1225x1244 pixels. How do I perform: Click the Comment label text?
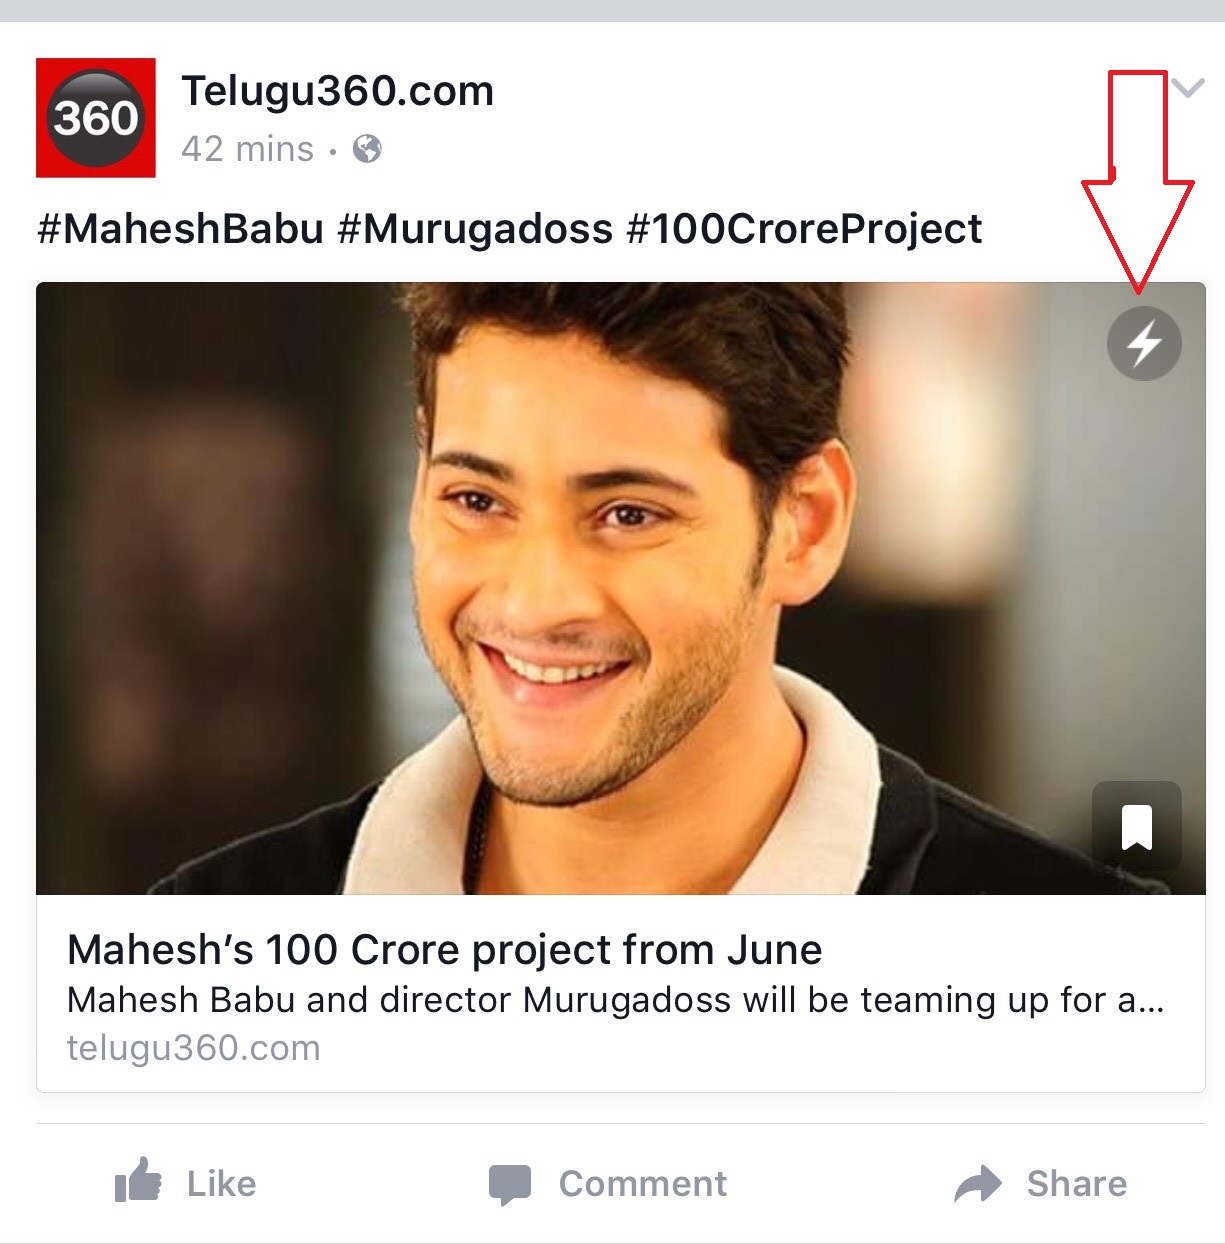(x=643, y=1184)
